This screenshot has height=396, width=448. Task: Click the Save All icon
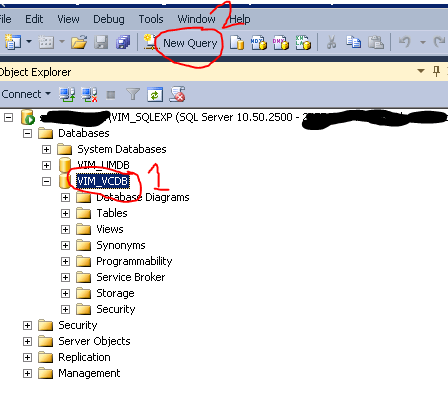[123, 42]
